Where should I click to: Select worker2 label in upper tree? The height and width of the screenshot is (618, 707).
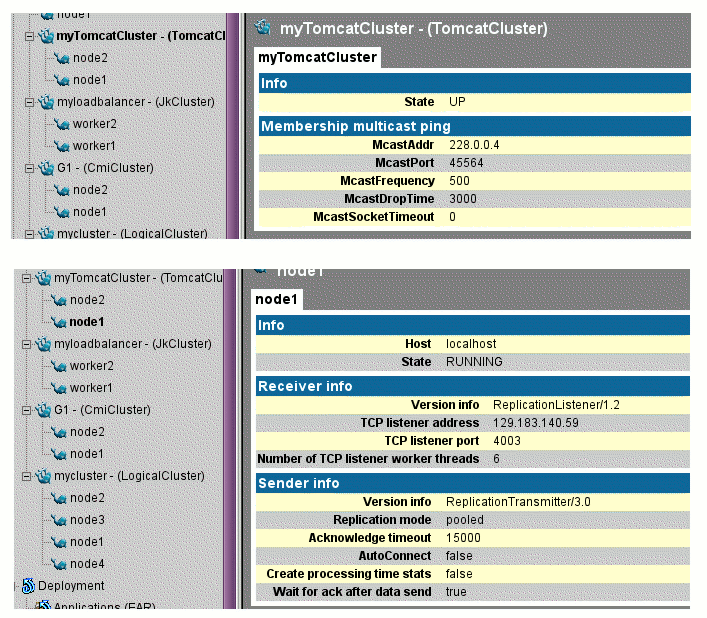[x=95, y=124]
